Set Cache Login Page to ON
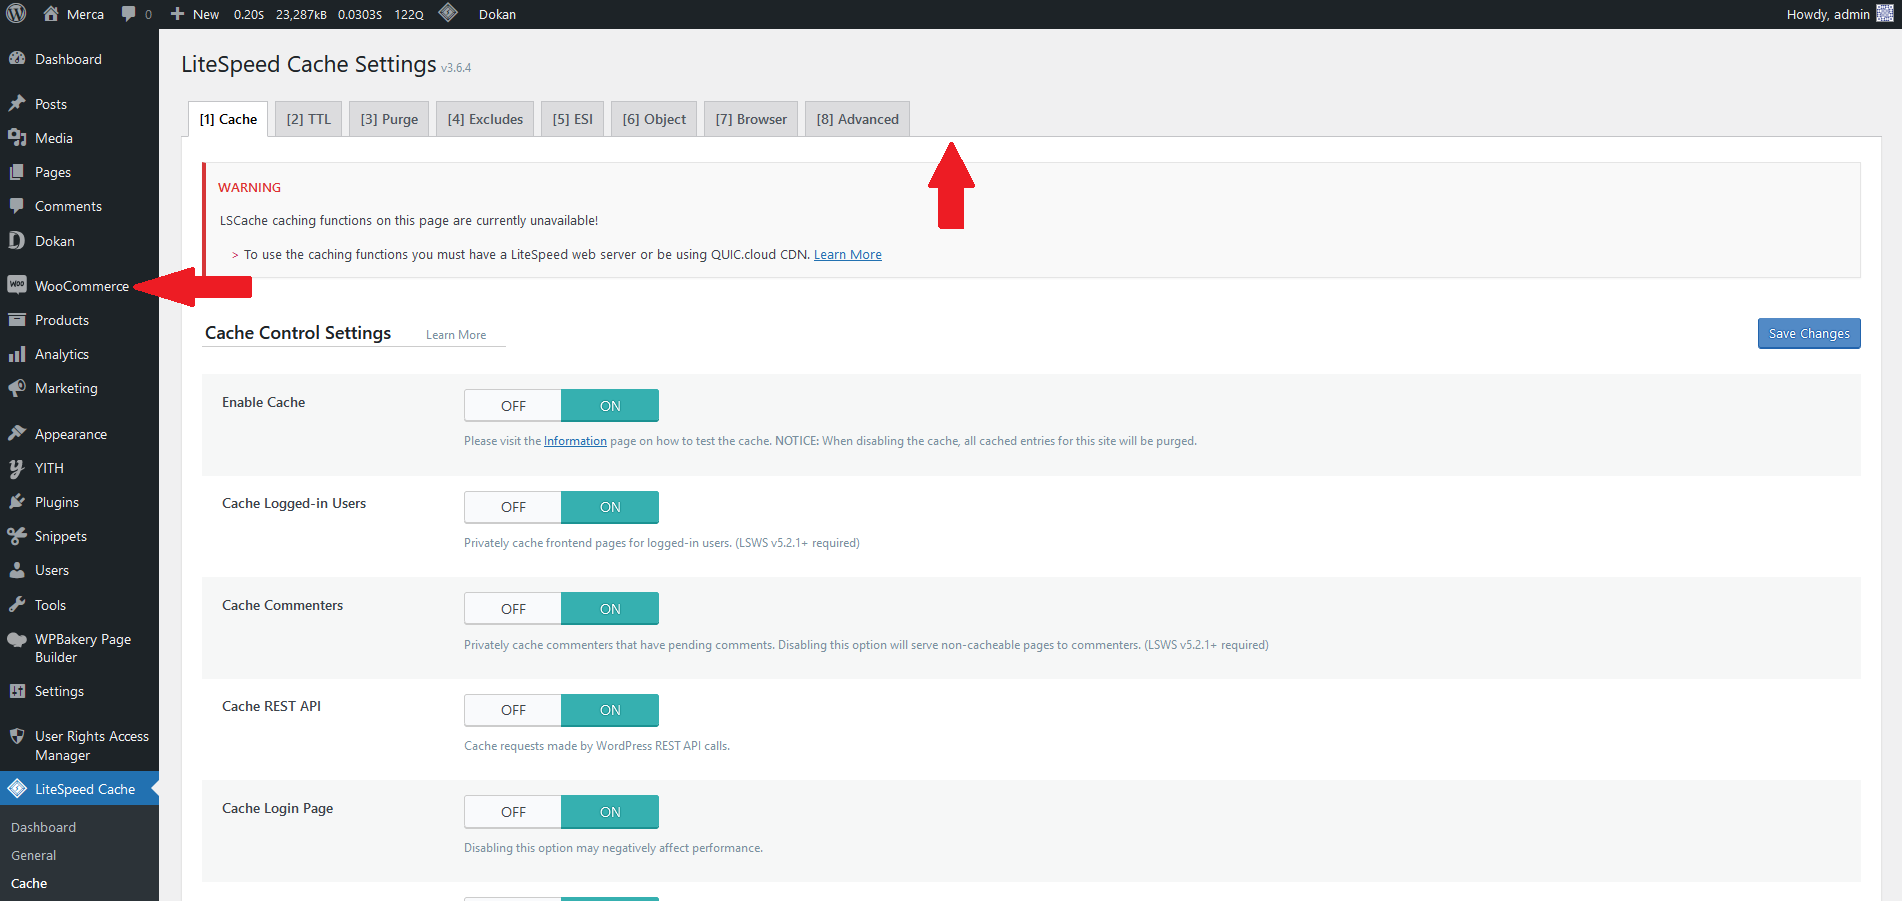This screenshot has height=901, width=1903. [x=610, y=812]
